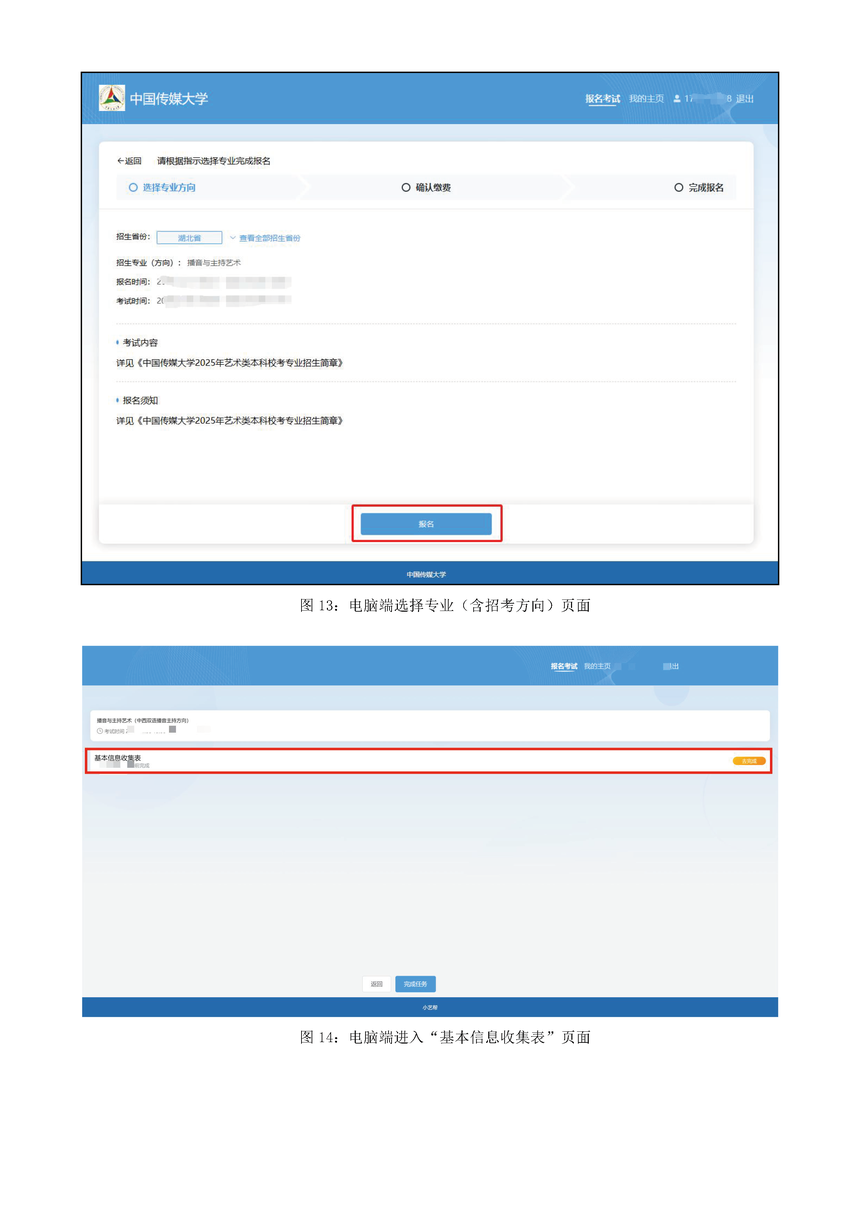The width and height of the screenshot is (860, 1216).
Task: Select the 完成报名 step
Action: tap(699, 187)
